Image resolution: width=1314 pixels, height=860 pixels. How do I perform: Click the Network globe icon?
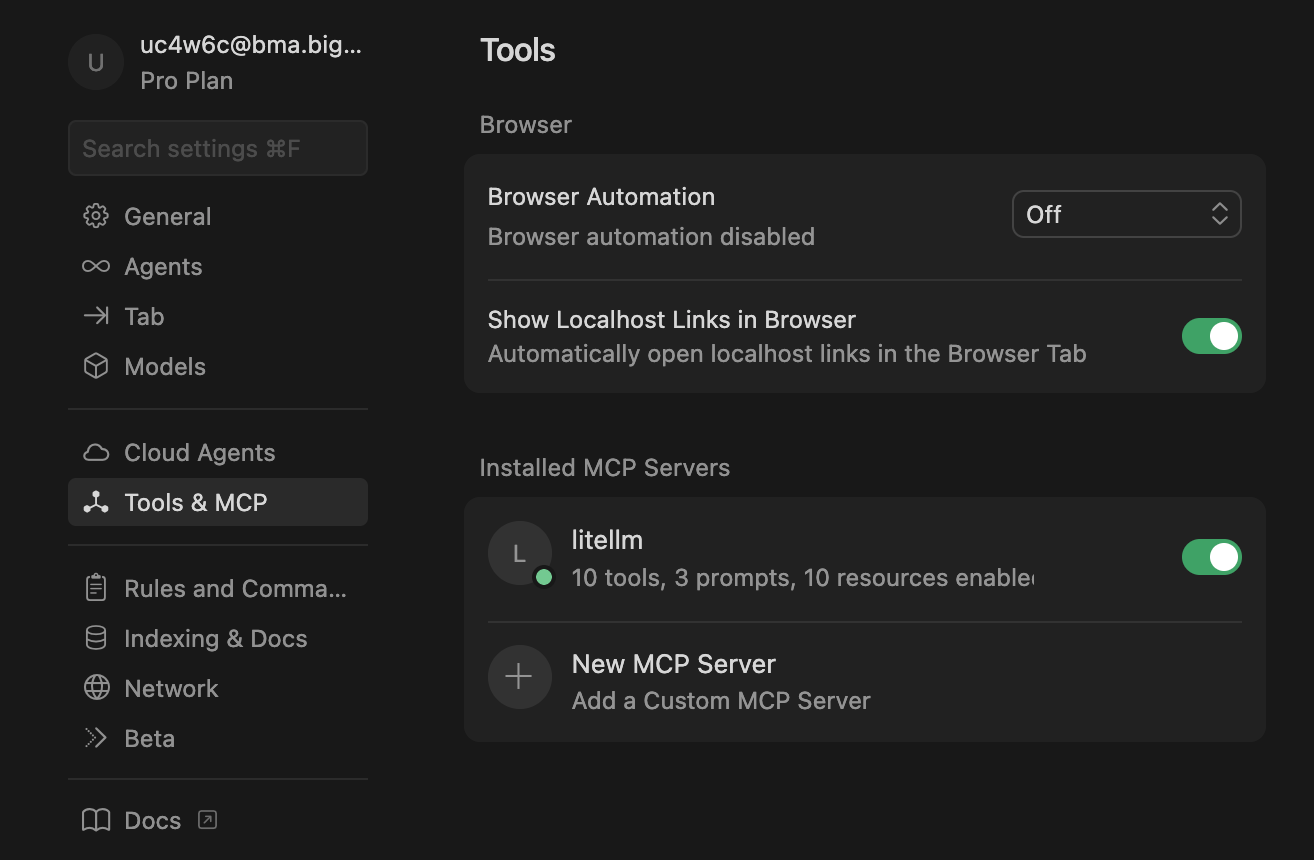[x=96, y=688]
